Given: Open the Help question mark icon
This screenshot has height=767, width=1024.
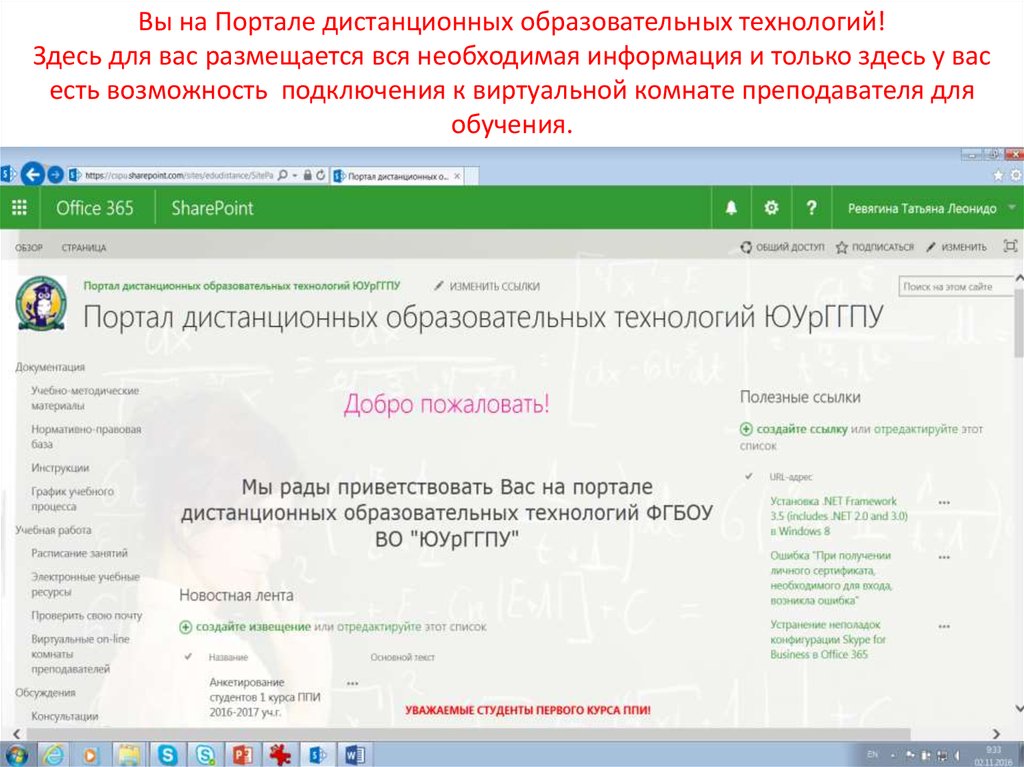Looking at the screenshot, I should [x=811, y=208].
